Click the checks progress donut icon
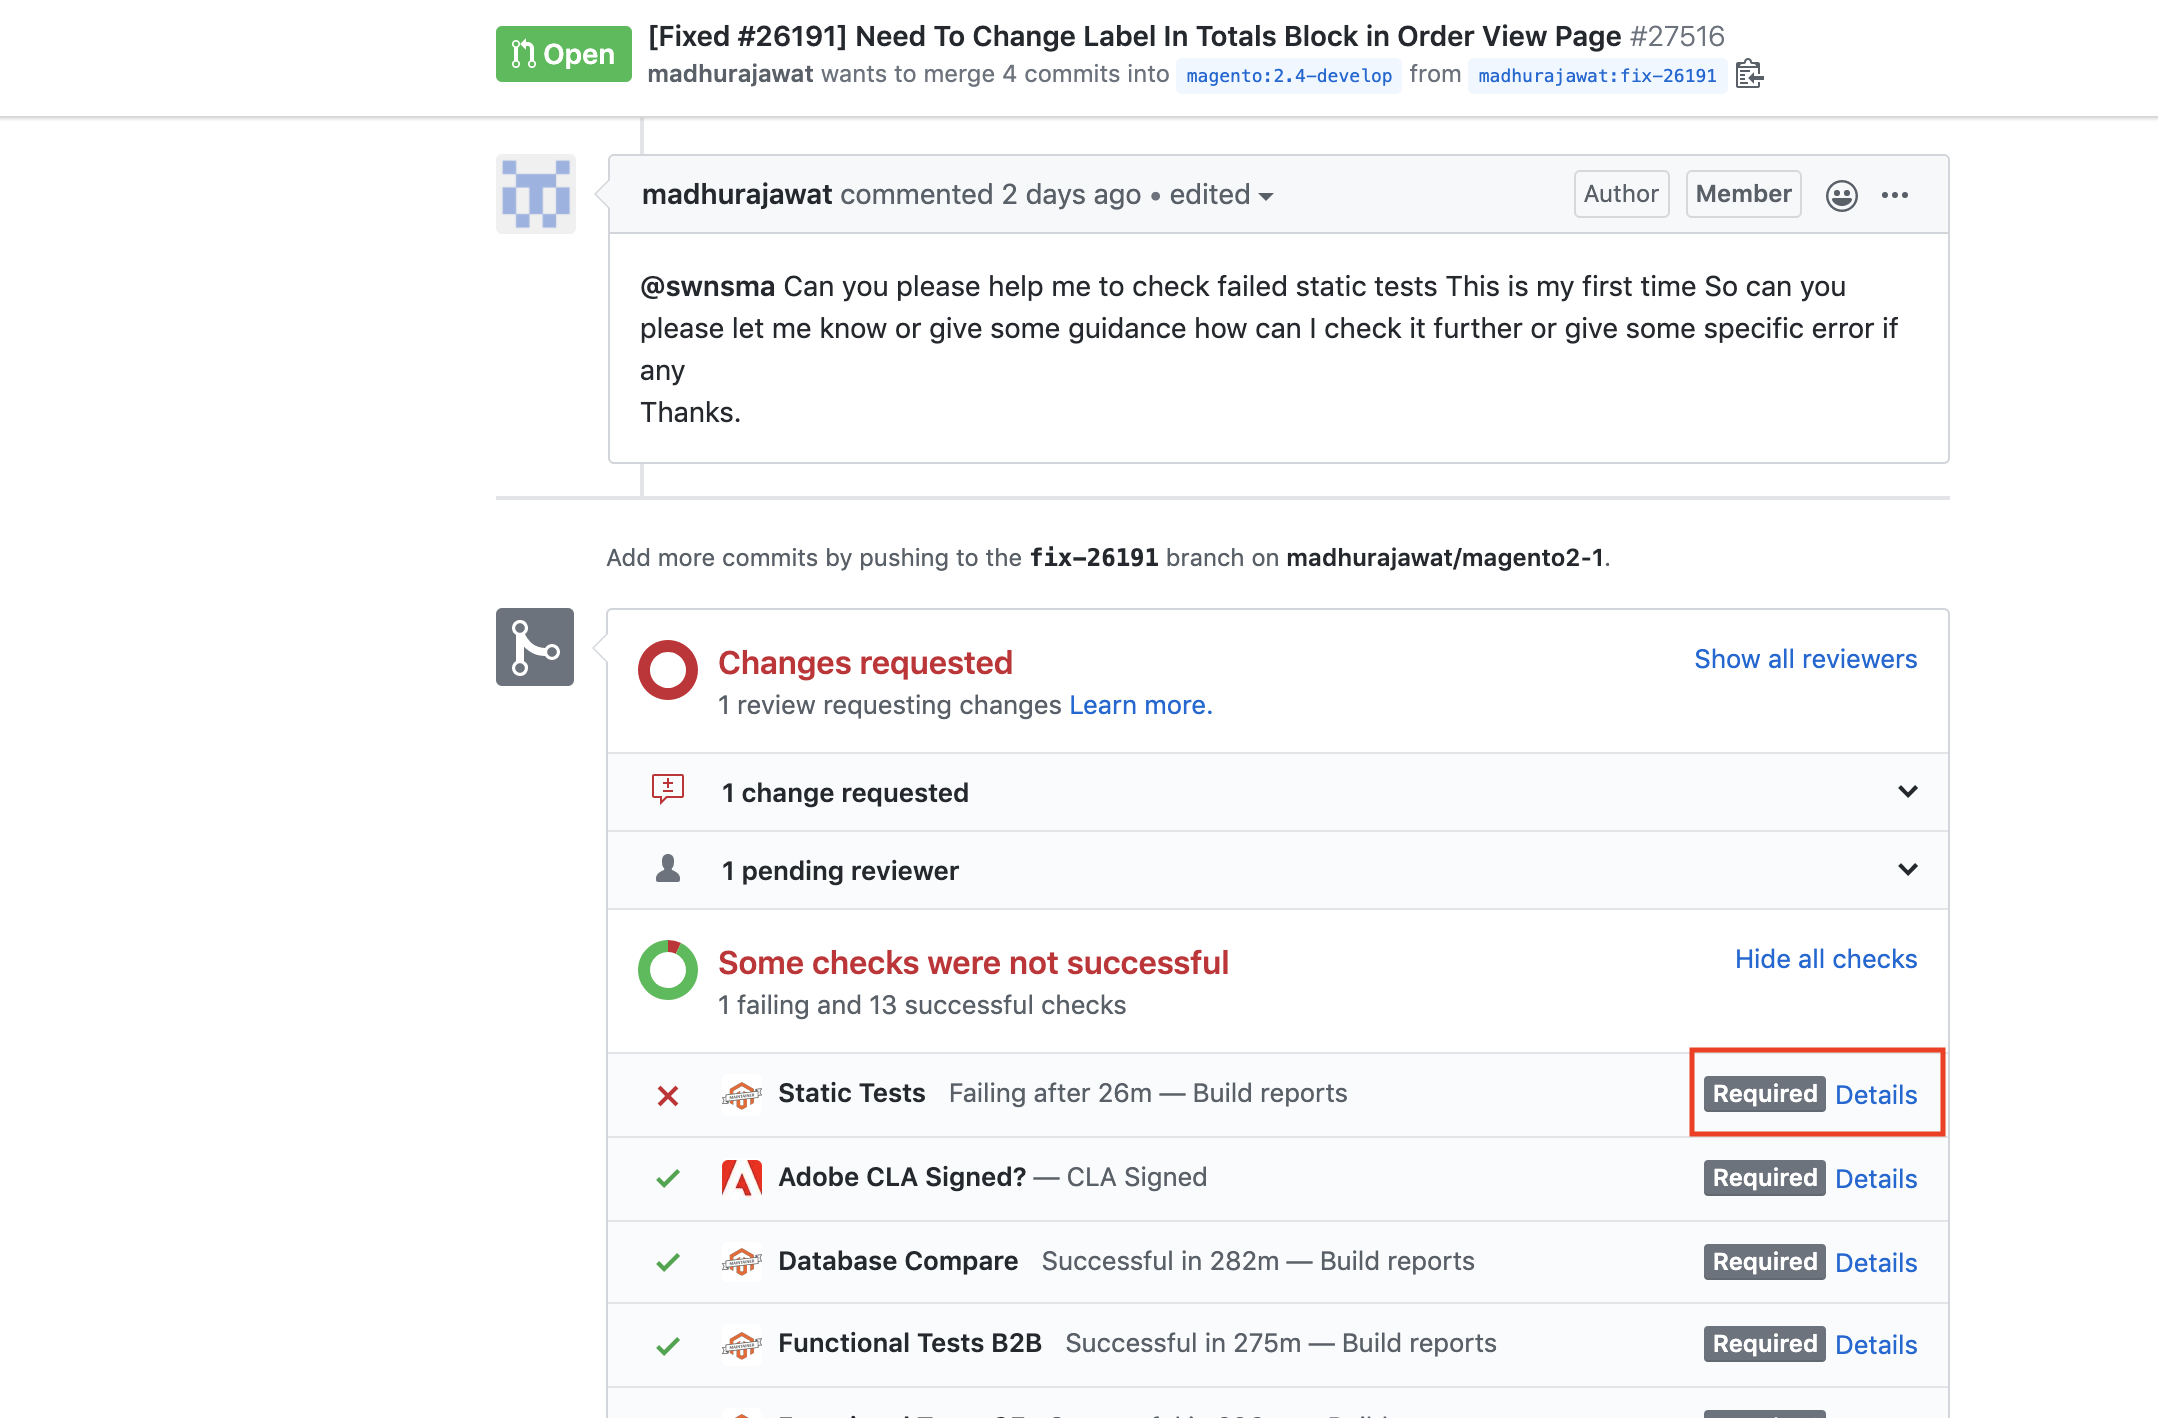 pyautogui.click(x=668, y=970)
